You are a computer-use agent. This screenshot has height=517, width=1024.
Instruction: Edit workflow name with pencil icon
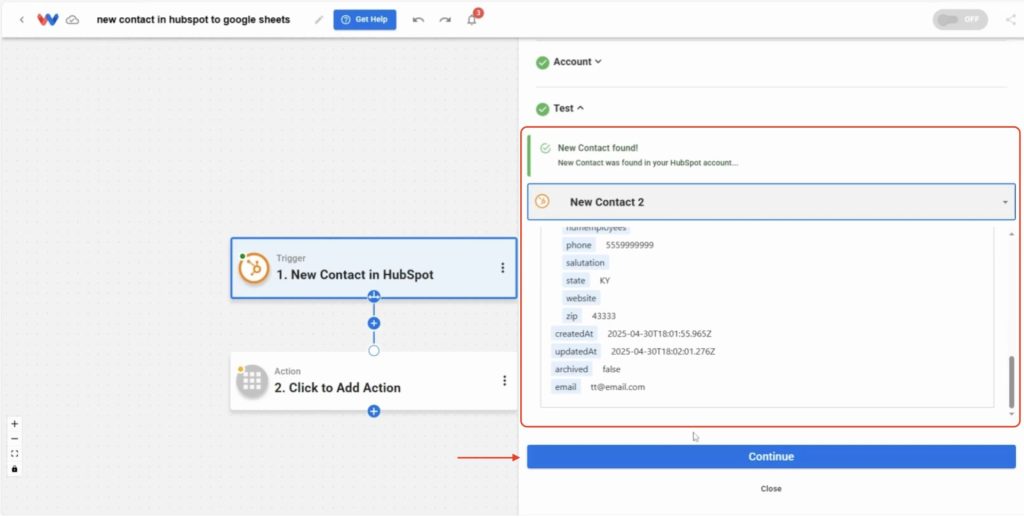click(x=319, y=20)
